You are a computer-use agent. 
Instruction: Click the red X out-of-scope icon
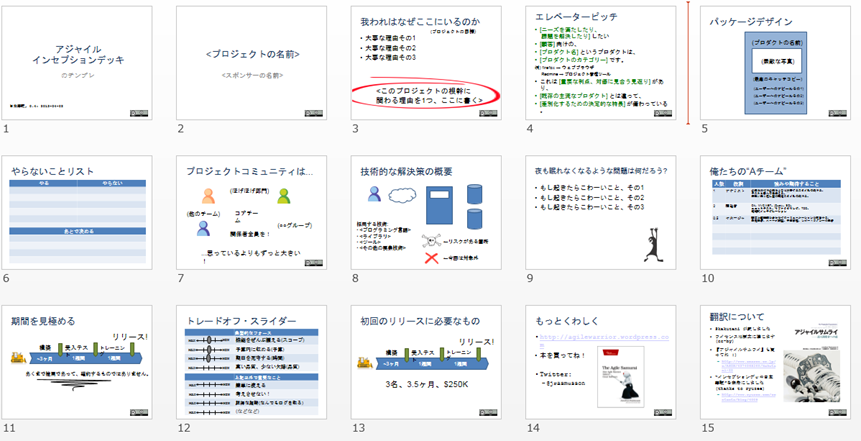(x=432, y=258)
